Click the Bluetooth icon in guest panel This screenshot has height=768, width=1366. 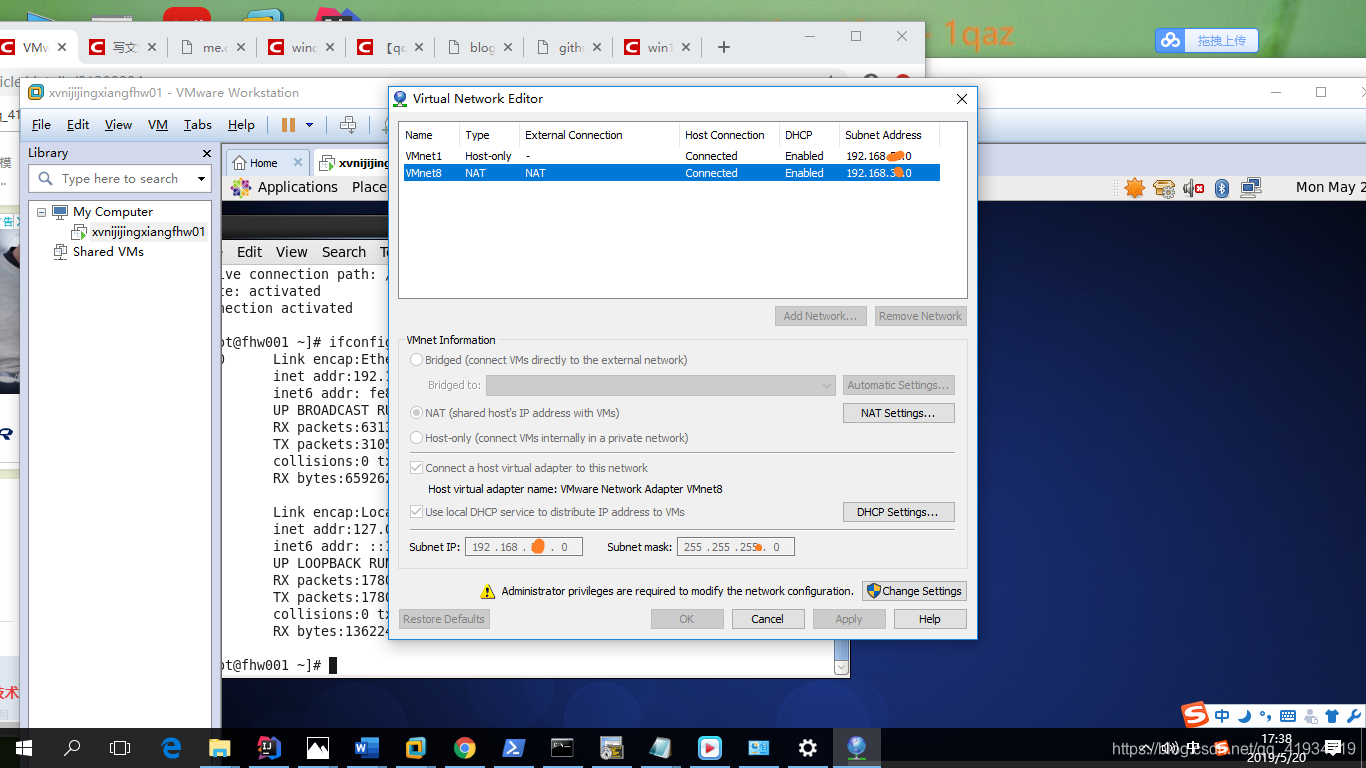coord(1222,188)
